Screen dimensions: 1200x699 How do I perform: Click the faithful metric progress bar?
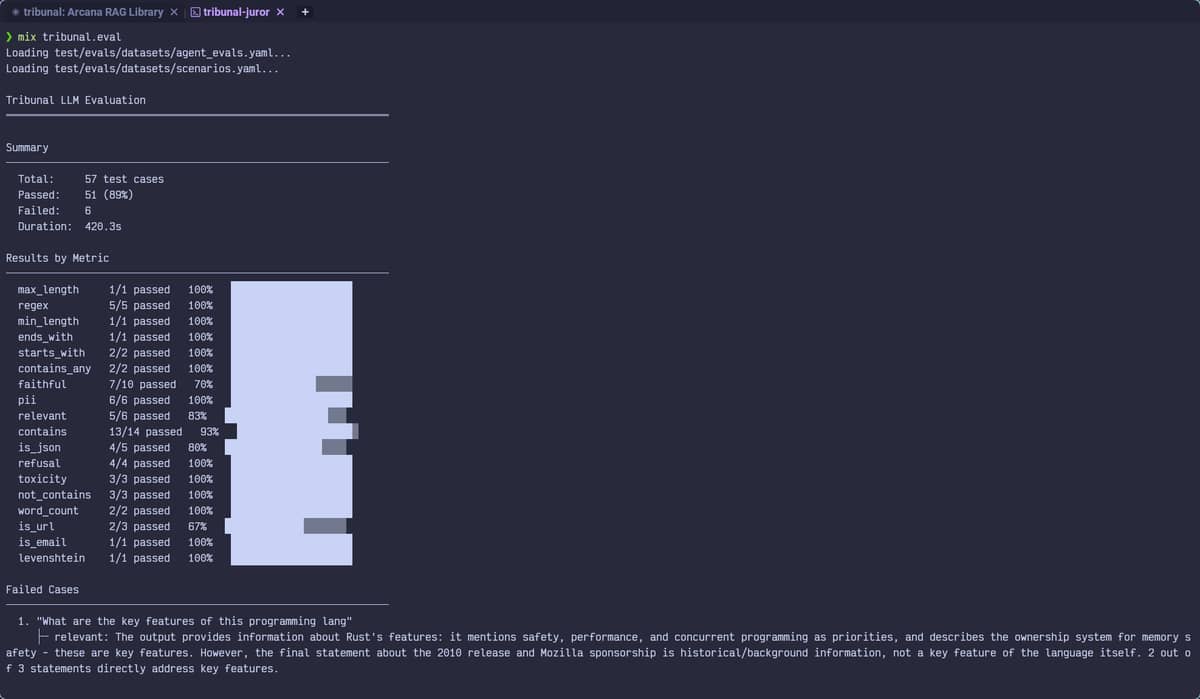click(290, 384)
